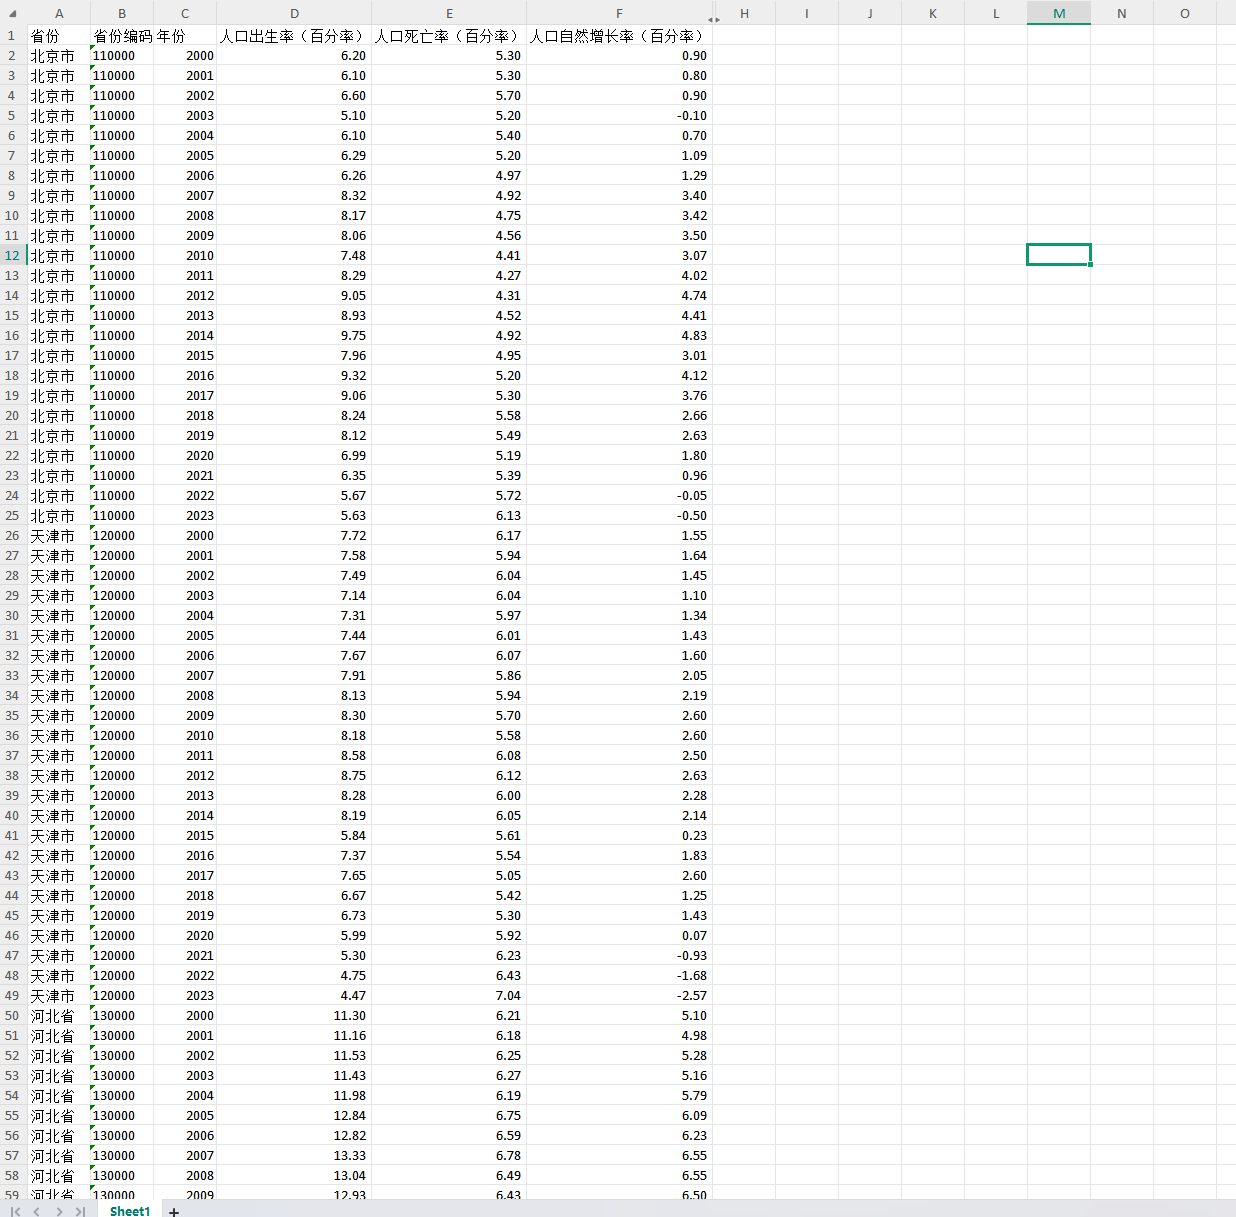Click the 人口出生率（百分率） header cell

coord(294,35)
